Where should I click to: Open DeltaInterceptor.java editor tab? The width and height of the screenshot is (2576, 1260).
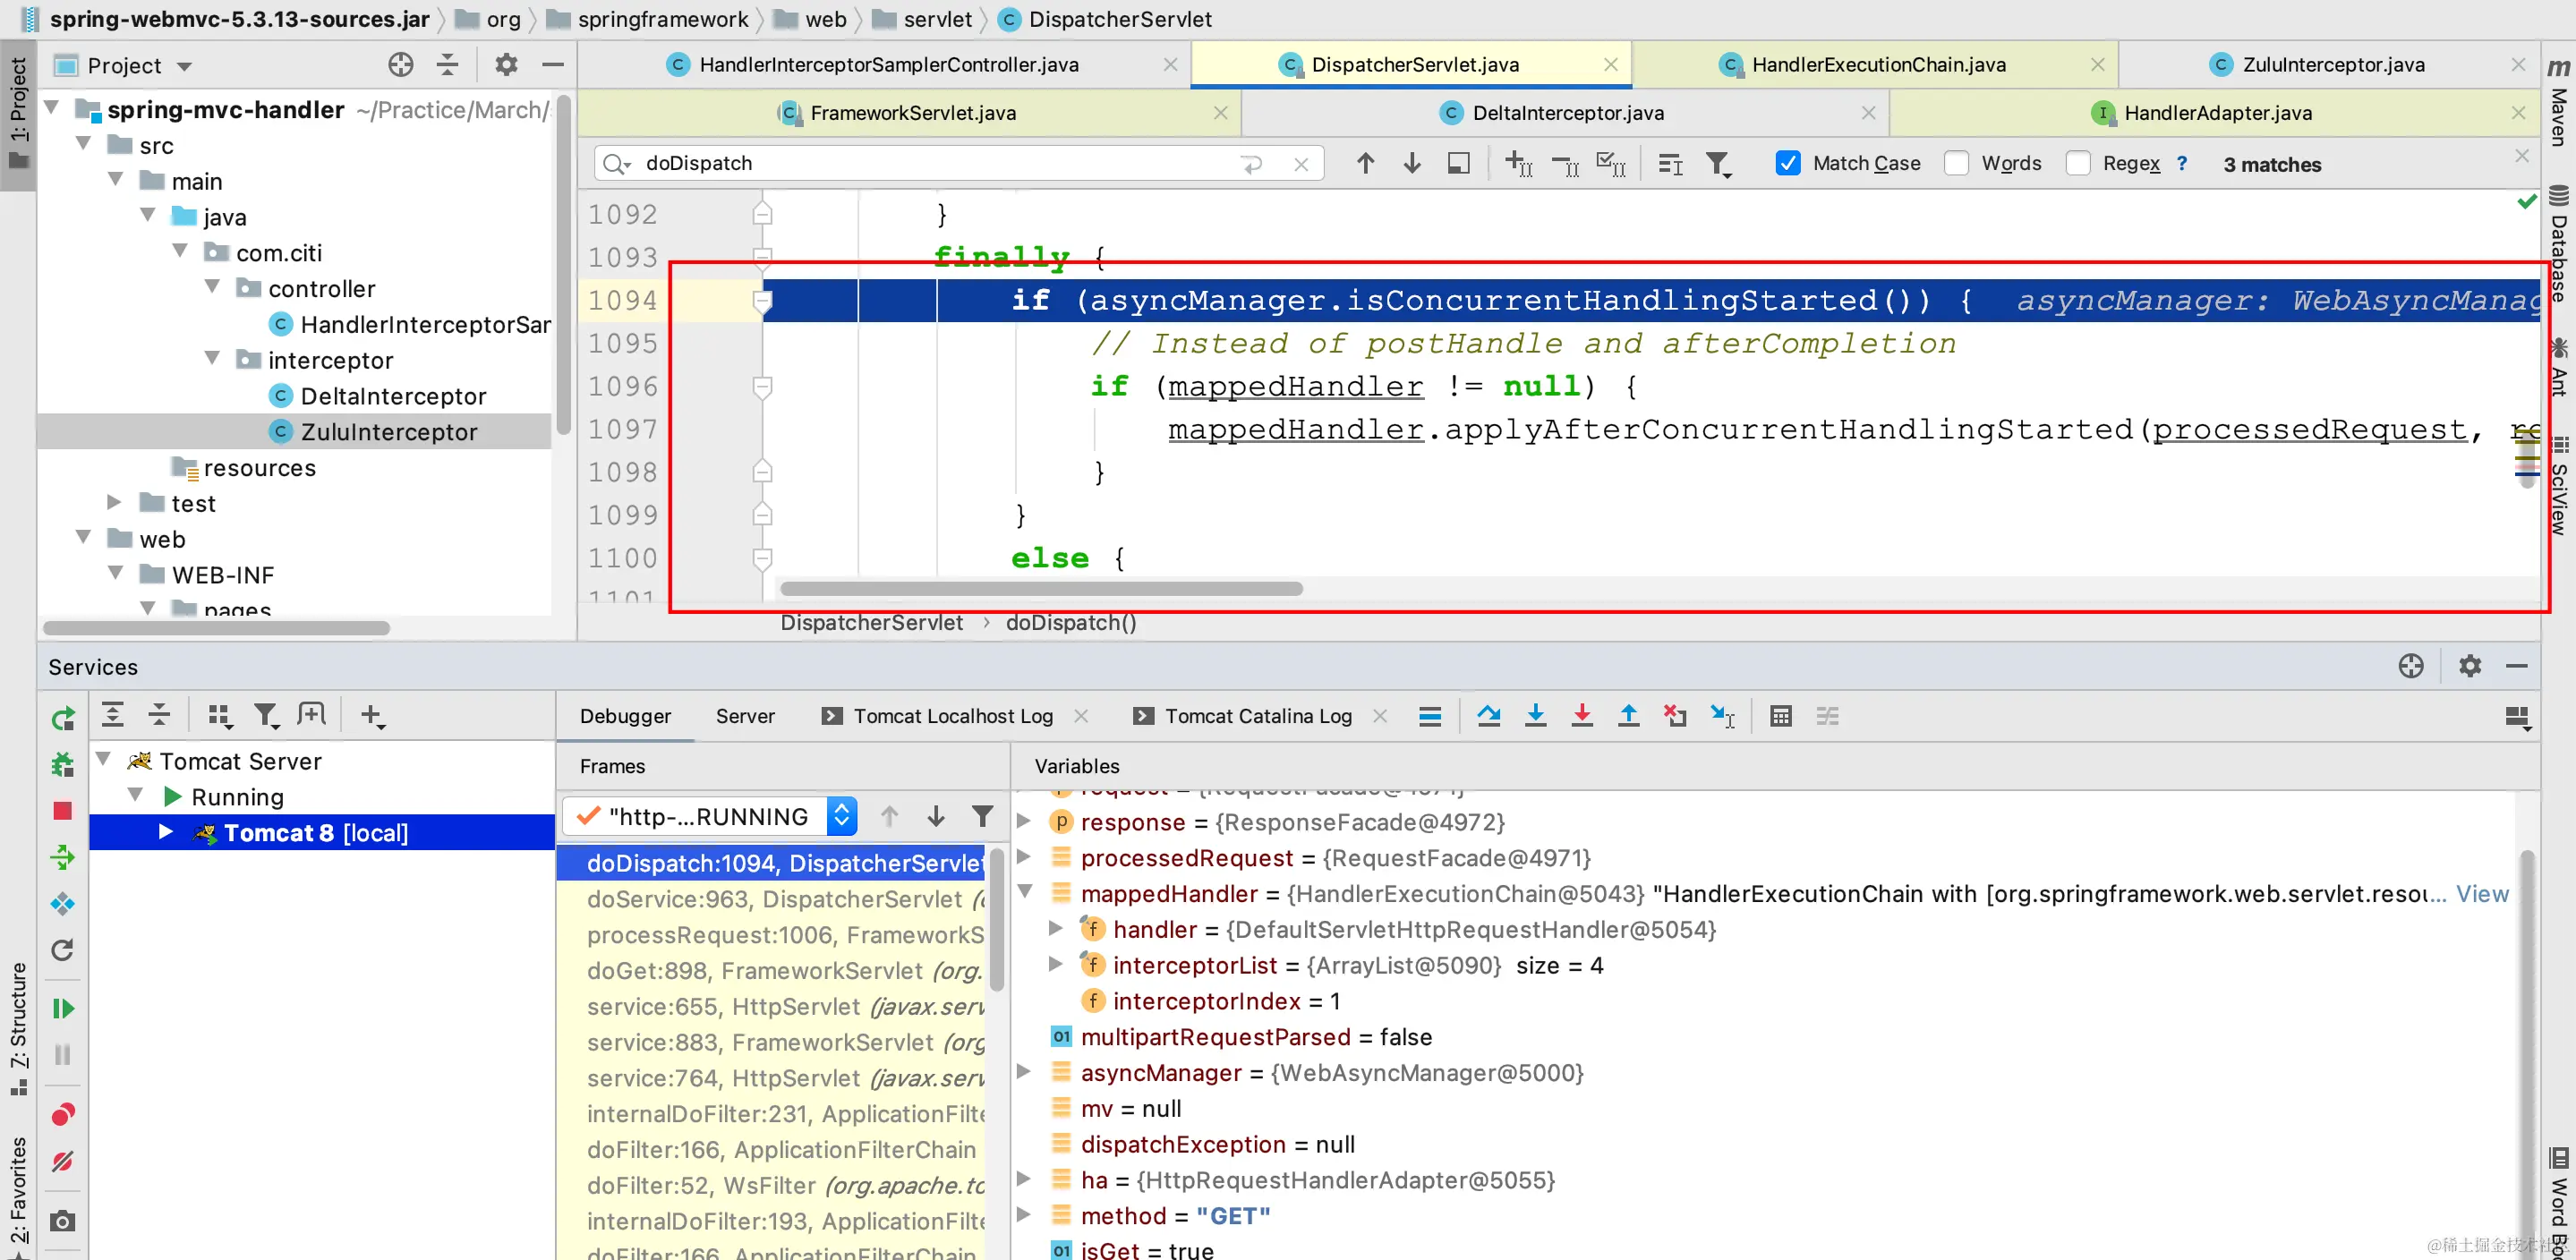coord(1567,113)
